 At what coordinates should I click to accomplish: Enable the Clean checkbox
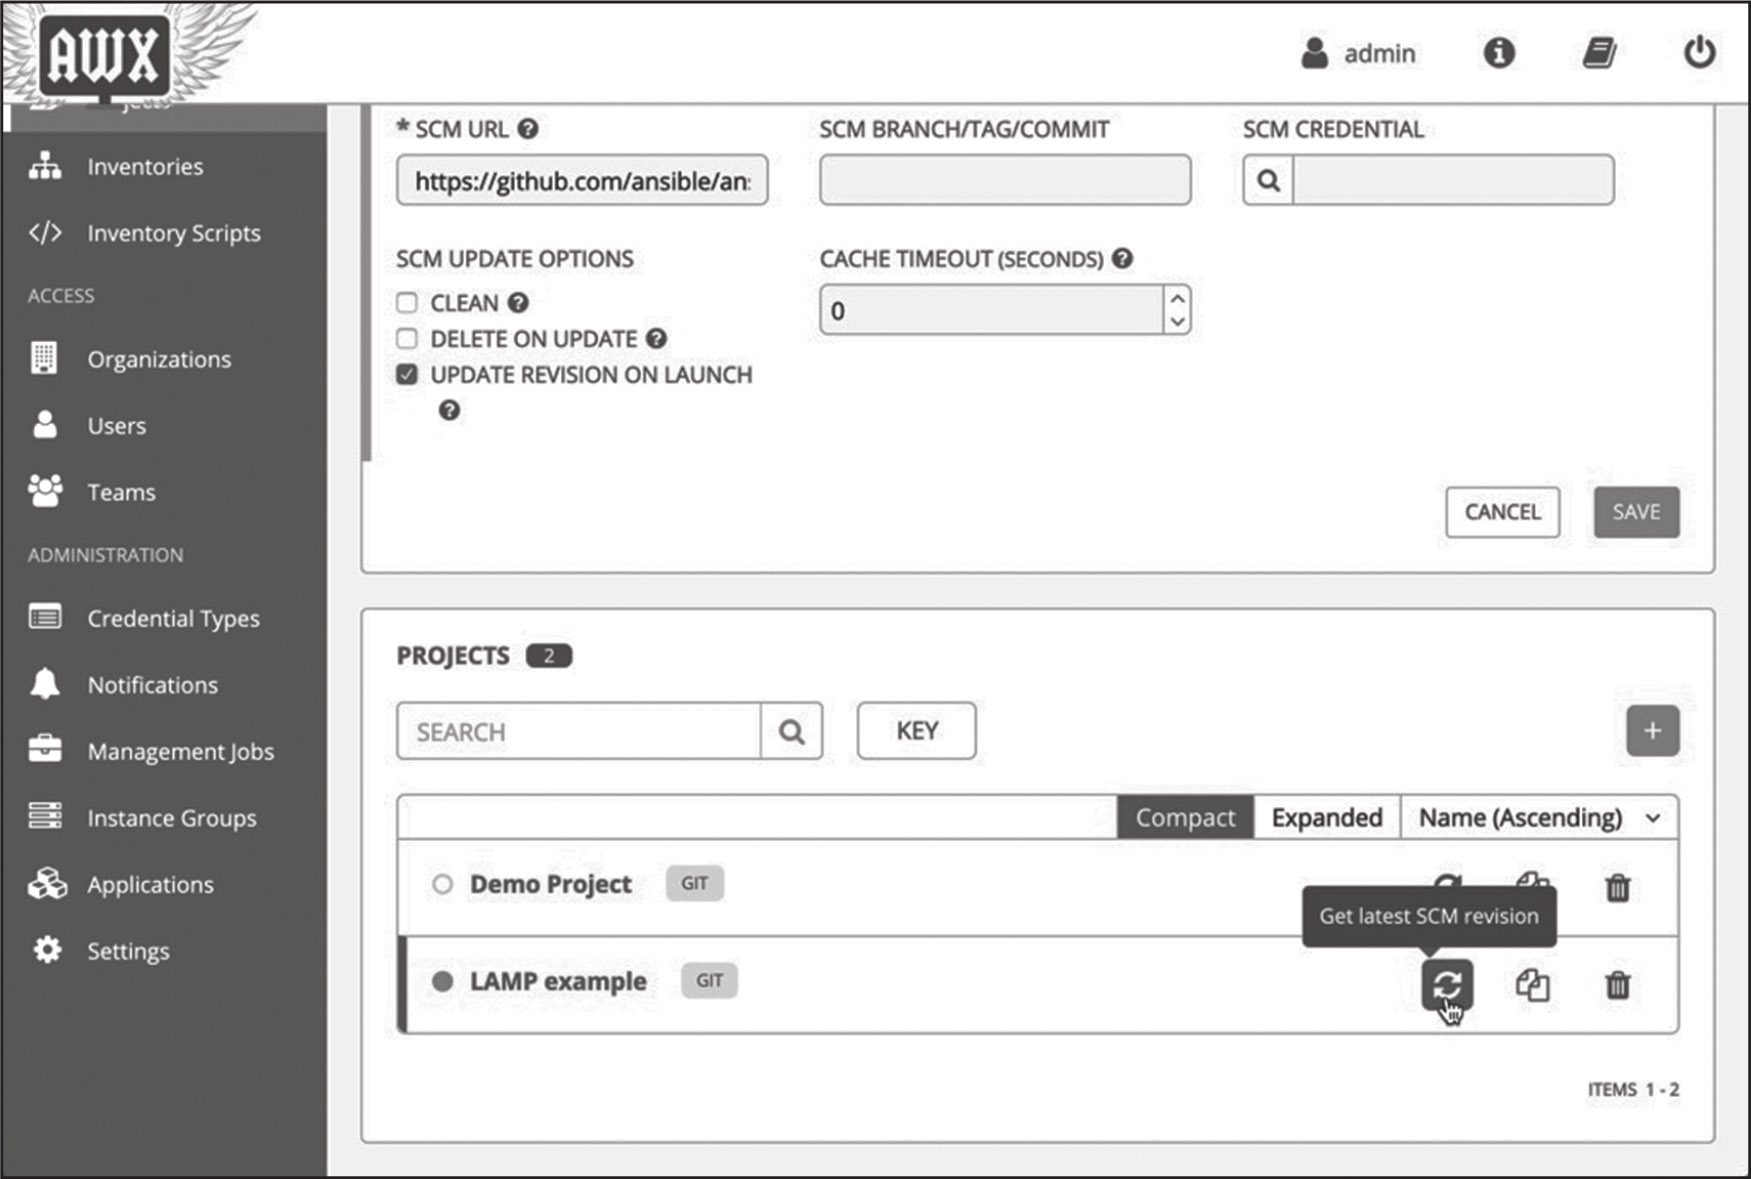tap(407, 303)
